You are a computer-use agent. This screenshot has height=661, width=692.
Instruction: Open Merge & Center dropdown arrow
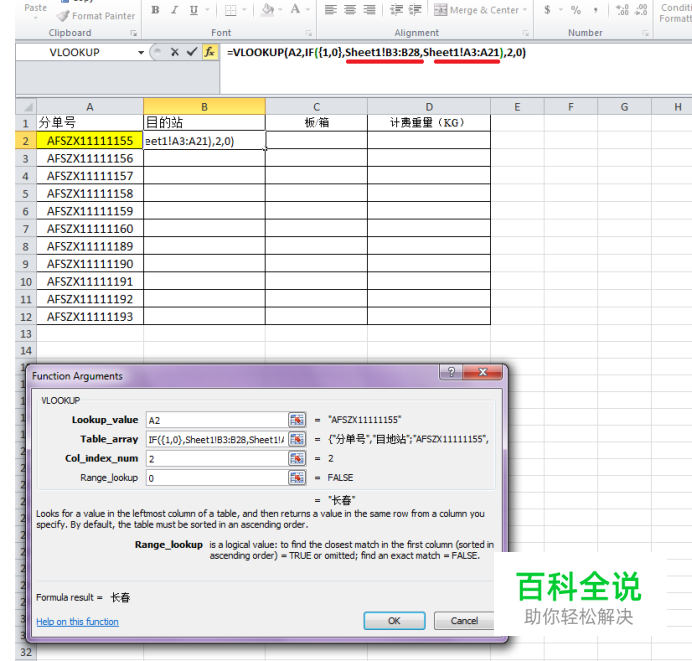click(x=525, y=10)
